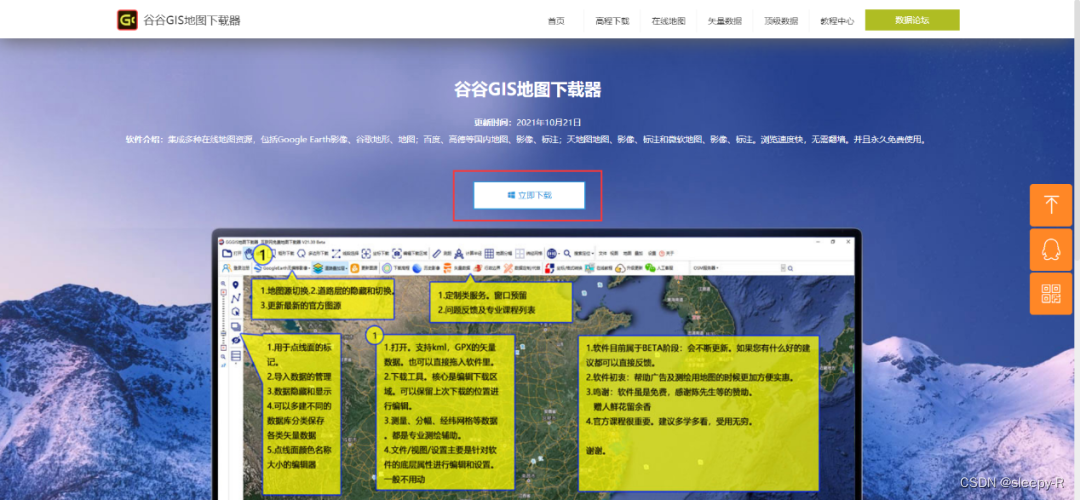Viewport: 1080px width, 500px height.
Task: Click the 地图分幅 grid icon
Action: pyautogui.click(x=489, y=253)
